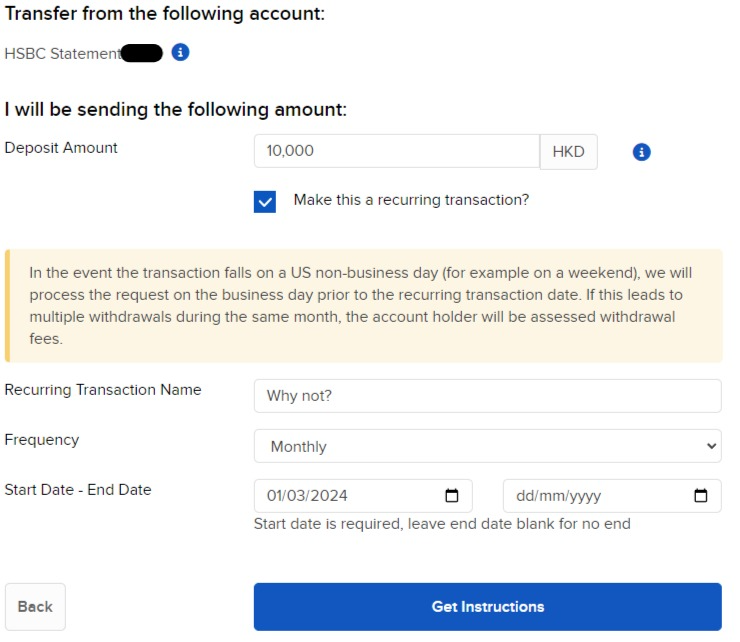Focus the Deposit Amount field showing 10,000

(x=397, y=151)
